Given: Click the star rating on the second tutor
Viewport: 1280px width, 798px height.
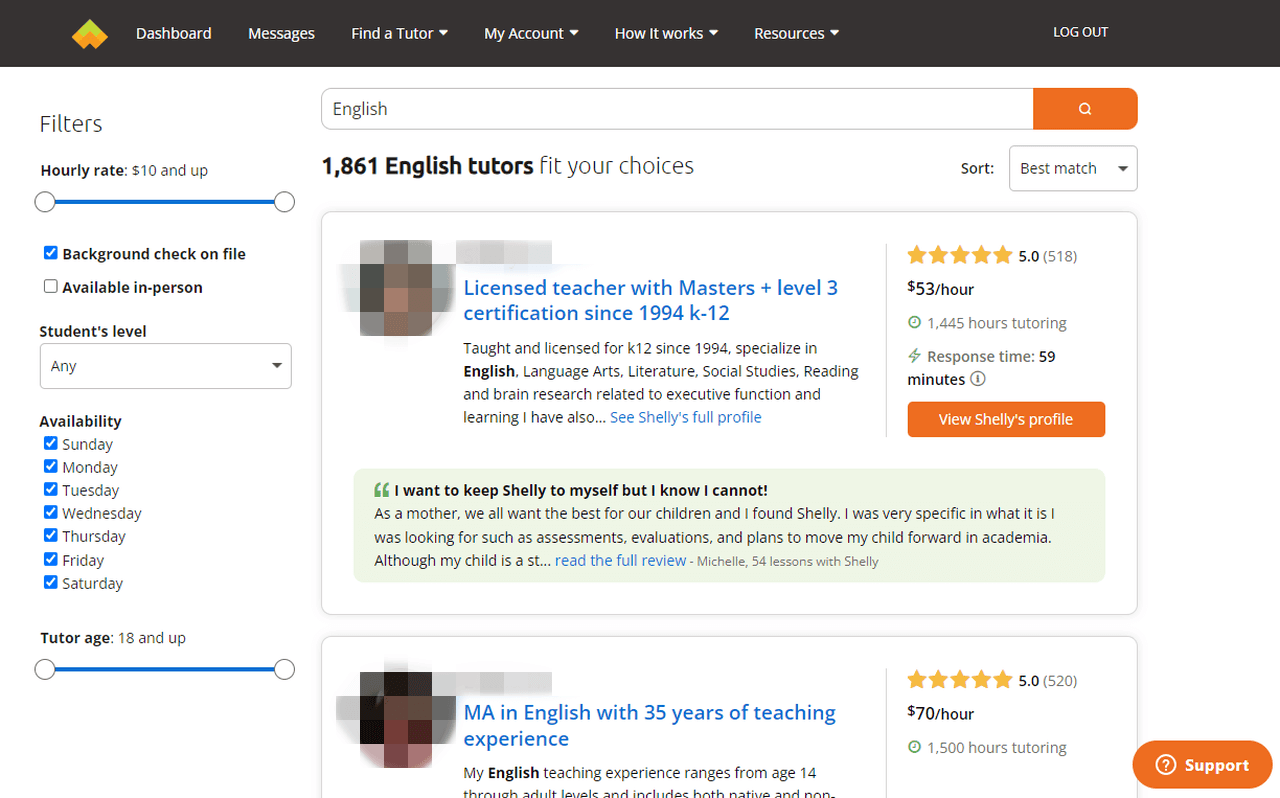Looking at the screenshot, I should coord(960,679).
